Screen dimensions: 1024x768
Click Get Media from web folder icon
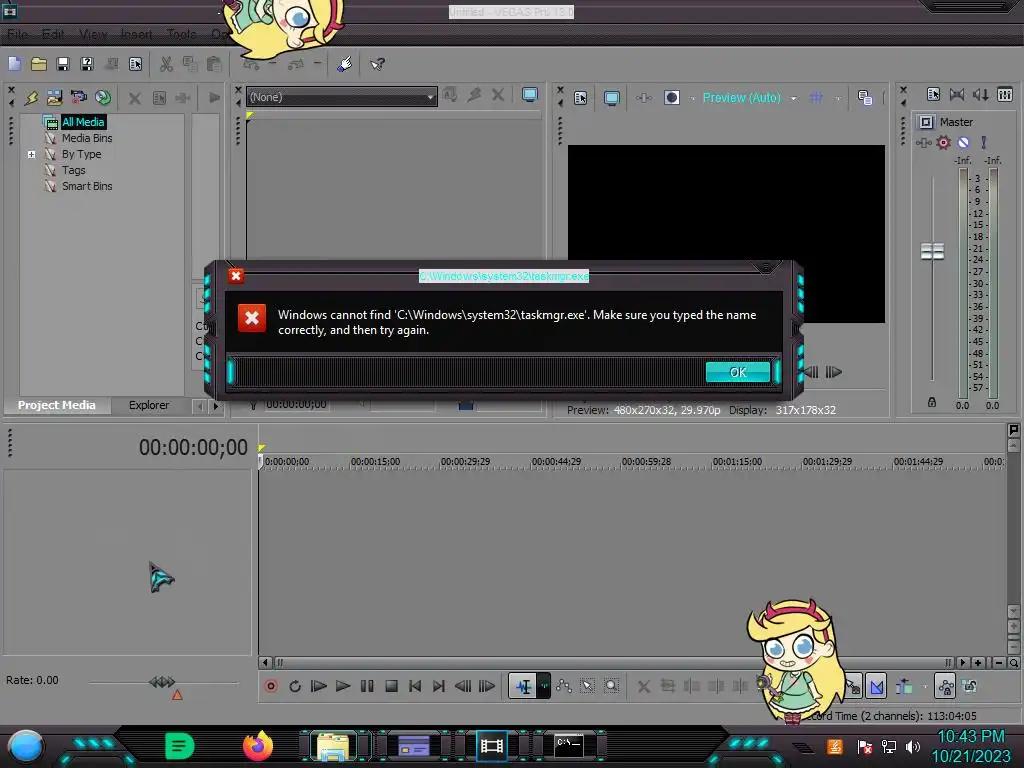54,98
